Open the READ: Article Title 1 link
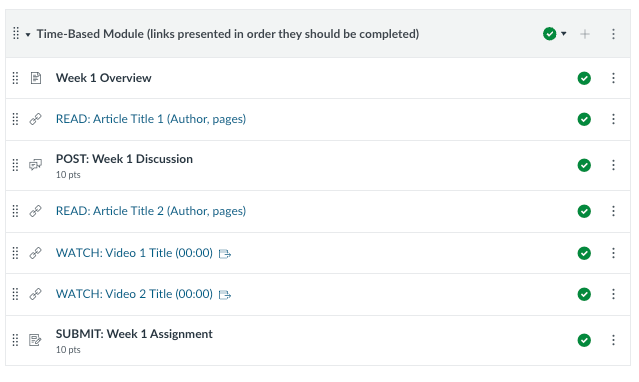Viewport: 639px width, 382px height. pos(151,119)
